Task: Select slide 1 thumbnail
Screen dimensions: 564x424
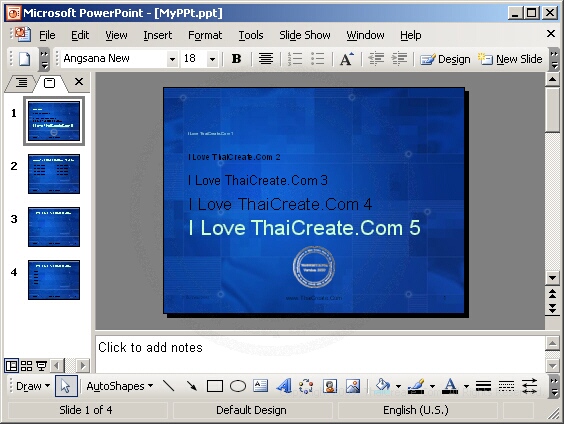Action: (54, 121)
